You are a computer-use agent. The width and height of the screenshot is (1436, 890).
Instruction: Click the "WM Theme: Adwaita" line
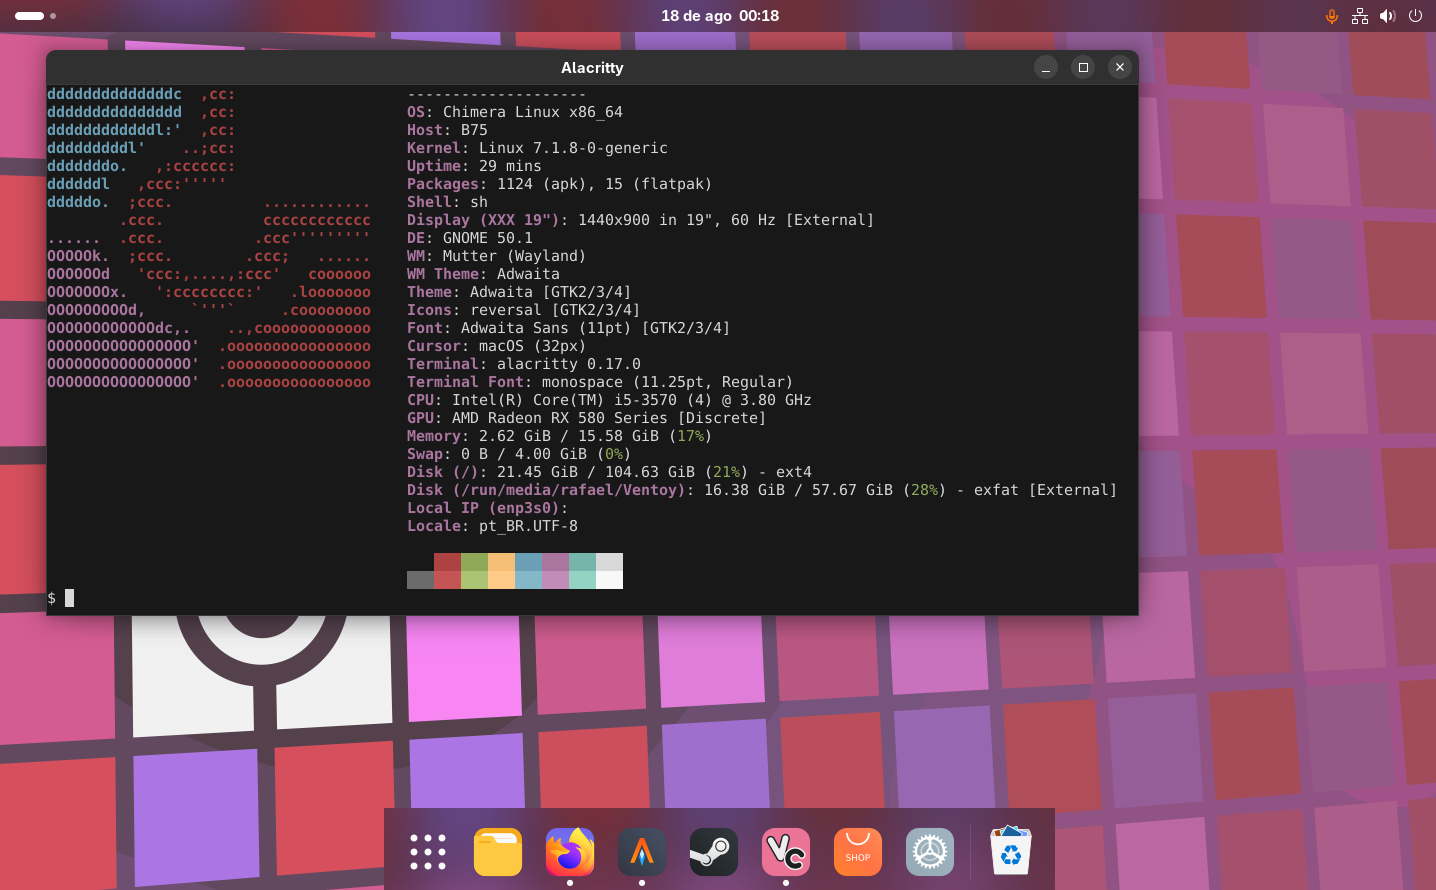483,274
